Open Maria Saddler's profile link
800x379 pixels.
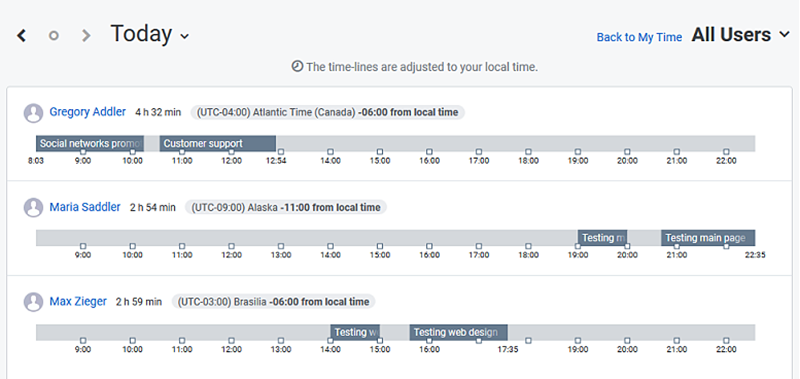point(85,207)
